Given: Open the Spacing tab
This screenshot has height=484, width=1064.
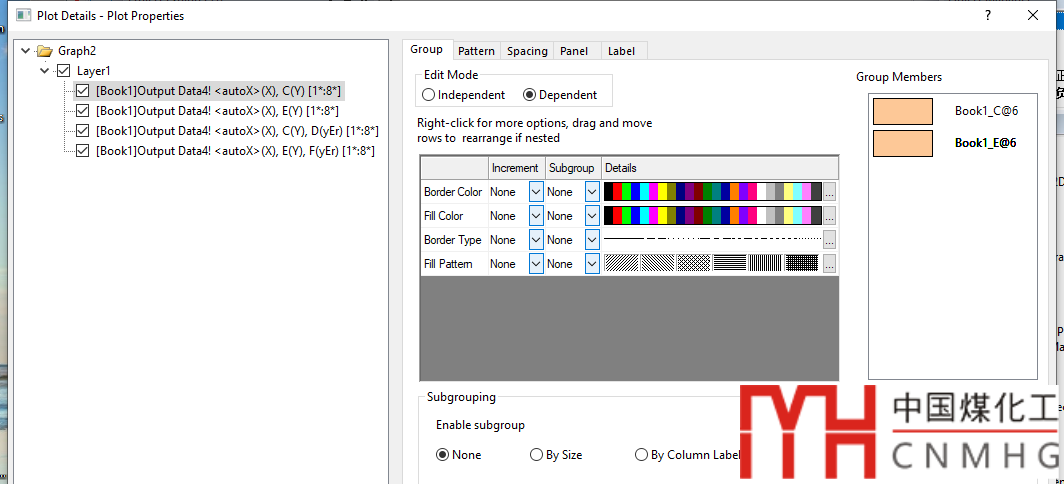Looking at the screenshot, I should click(x=527, y=51).
